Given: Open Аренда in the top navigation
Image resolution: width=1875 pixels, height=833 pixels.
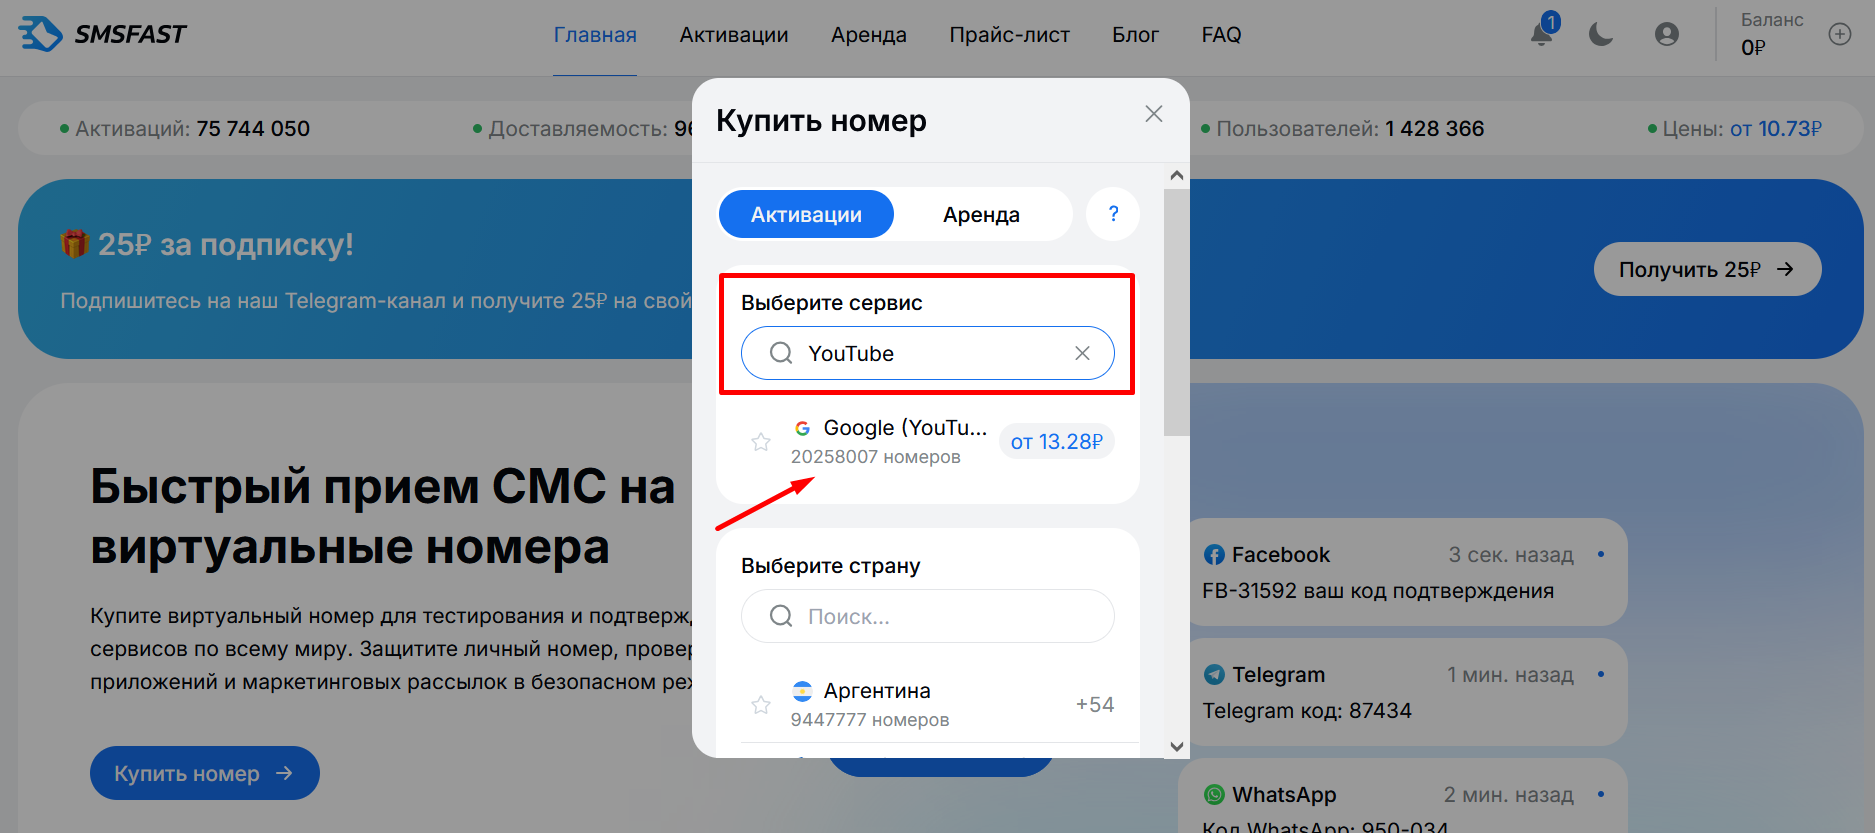Looking at the screenshot, I should (869, 35).
